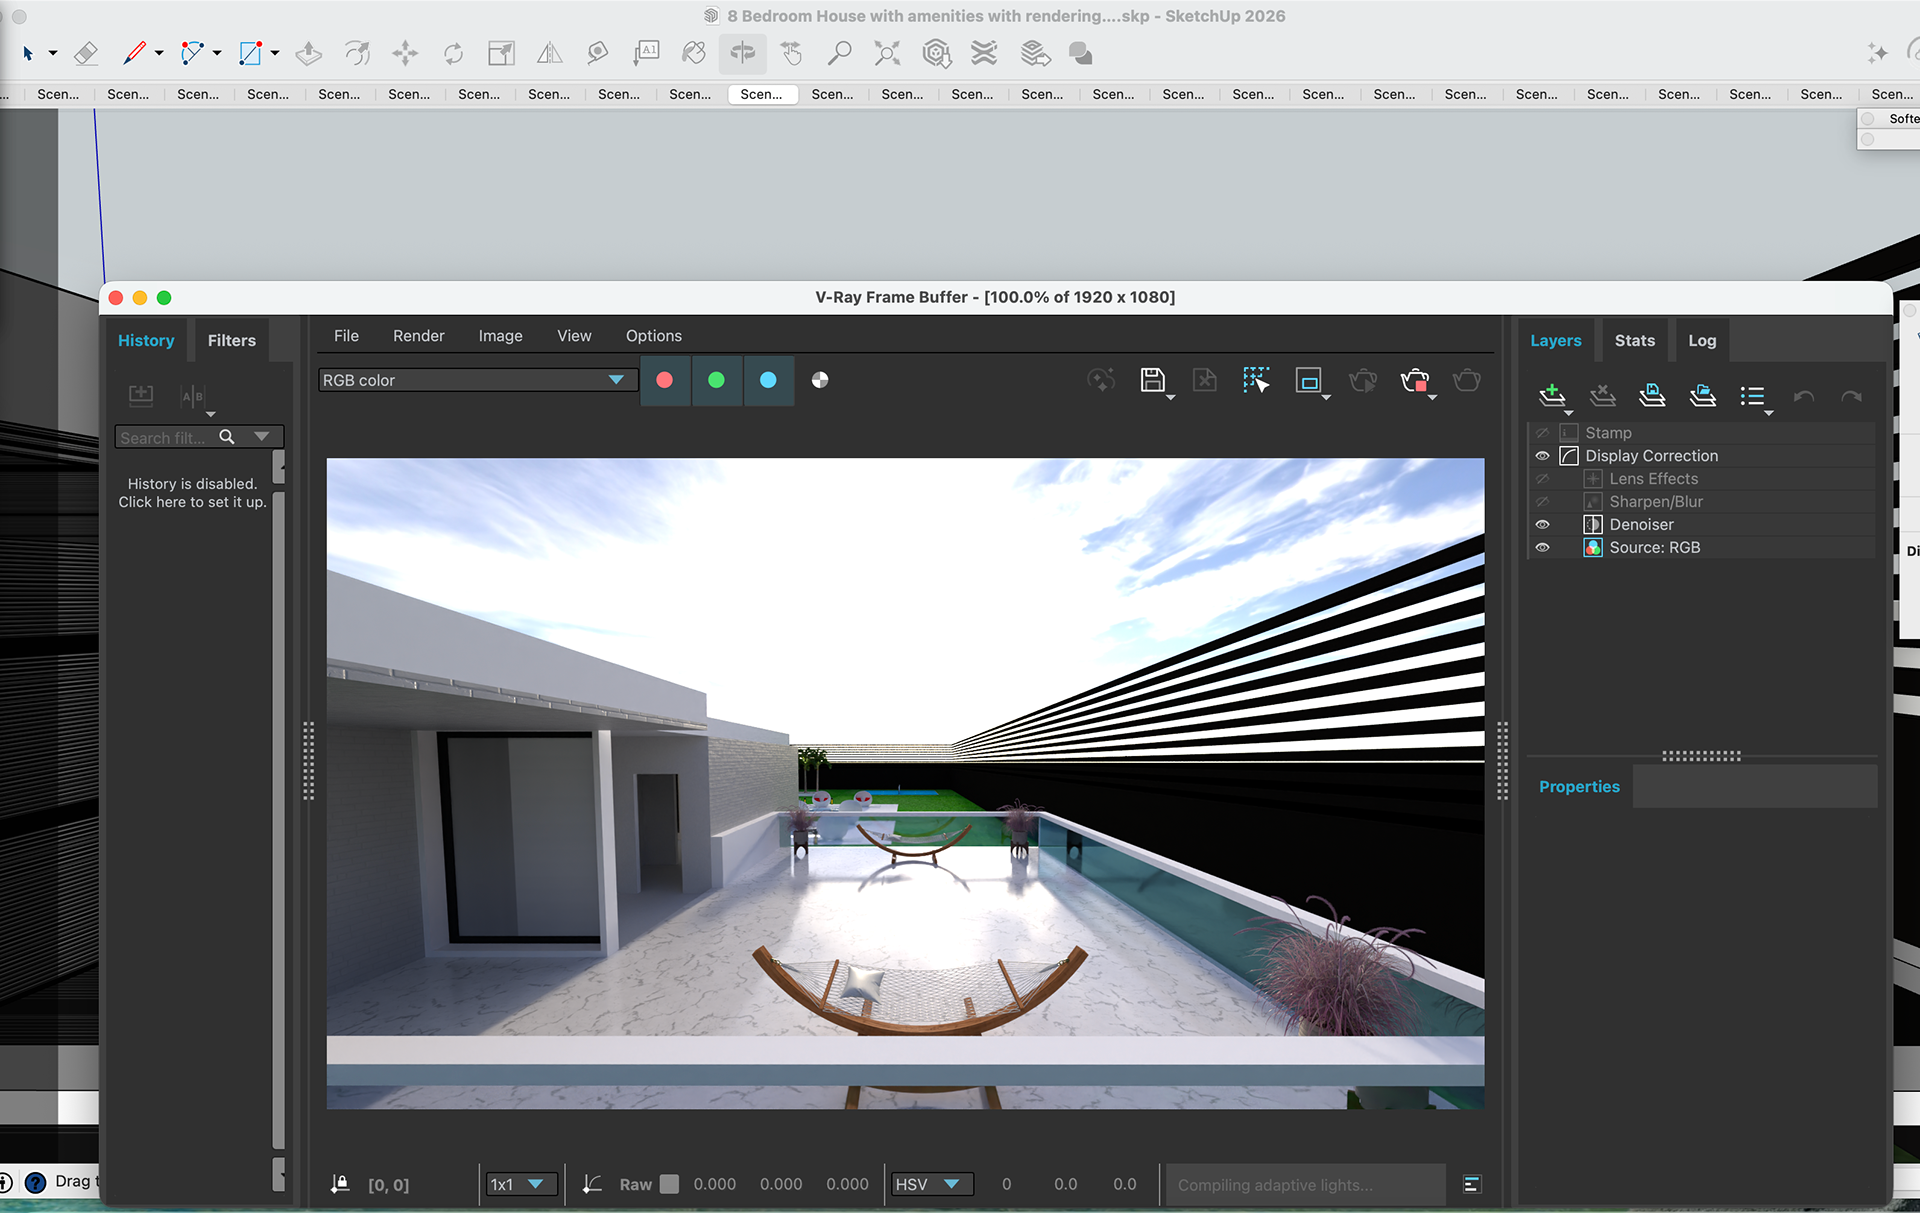The image size is (1920, 1213).
Task: Click the Zoom magnifier tool
Action: 839,54
